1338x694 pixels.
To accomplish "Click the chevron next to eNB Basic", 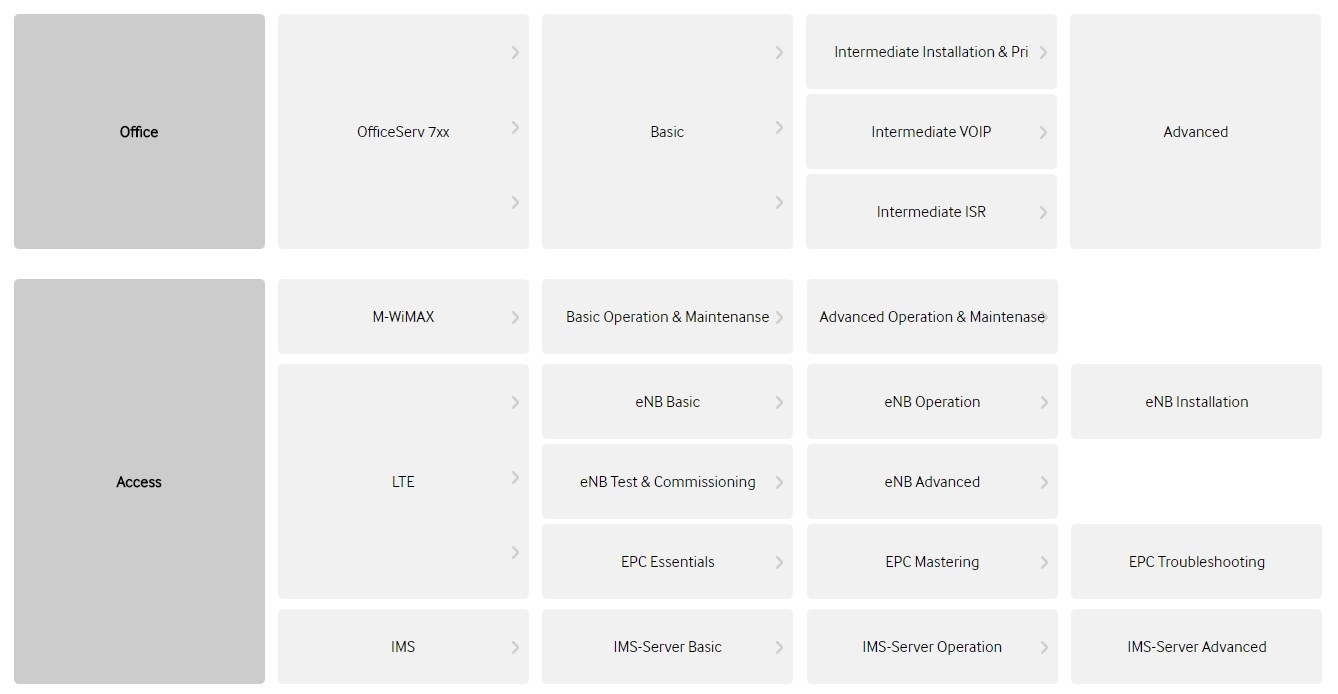I will coord(779,402).
